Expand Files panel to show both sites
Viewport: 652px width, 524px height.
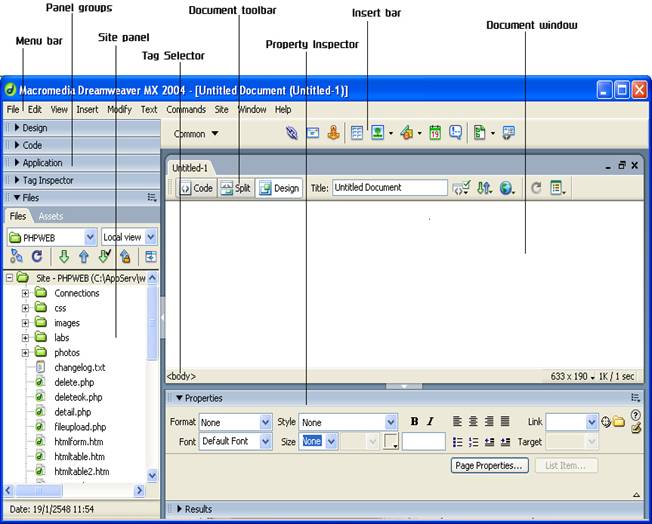[151, 257]
